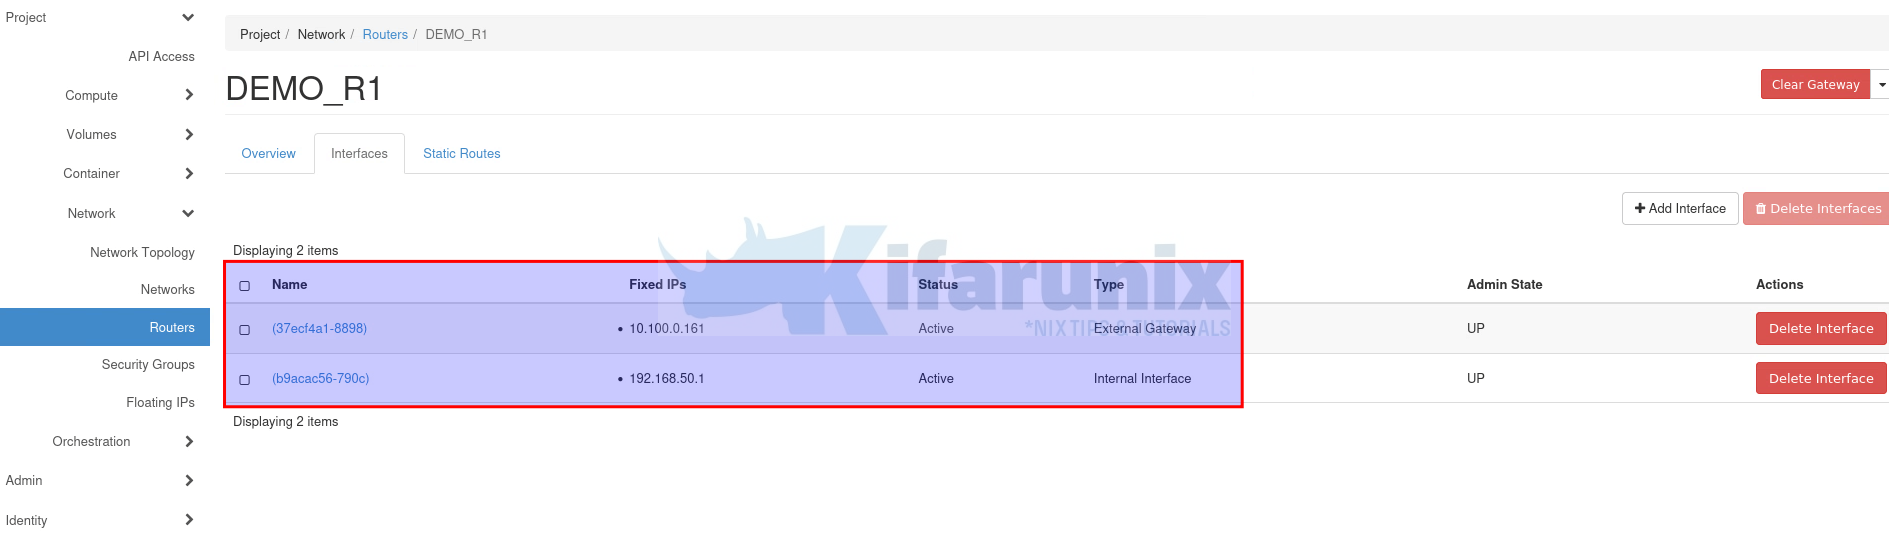1889x553 pixels.
Task: Select the 192.168.50.1 IP cell
Action: (x=666, y=378)
